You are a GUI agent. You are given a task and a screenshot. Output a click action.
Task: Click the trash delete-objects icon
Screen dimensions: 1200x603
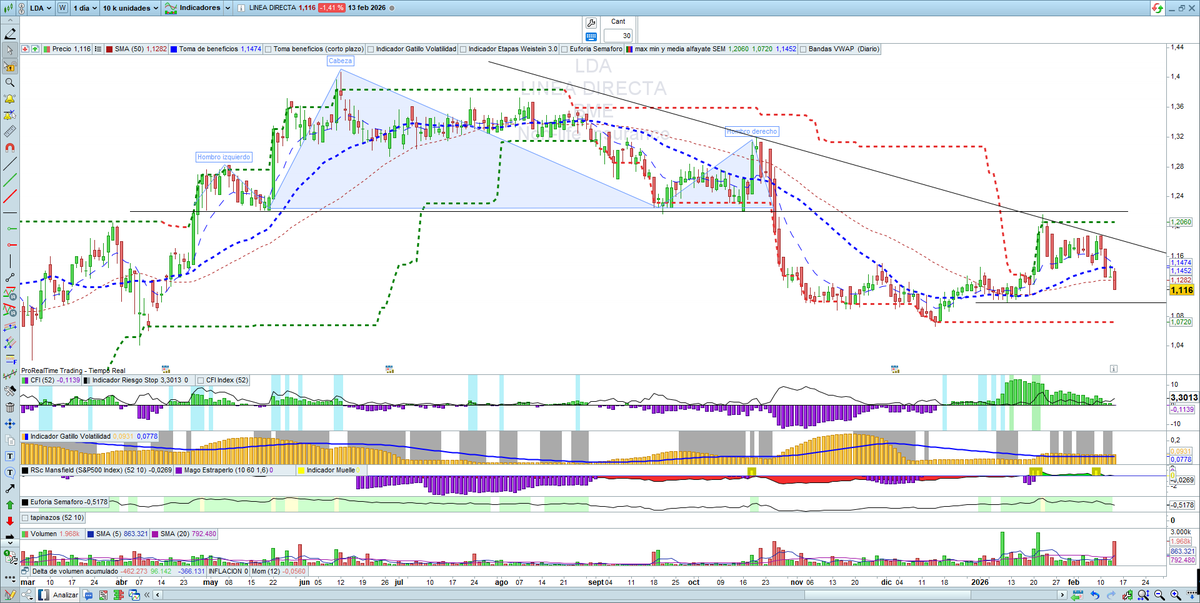pyautogui.click(x=10, y=407)
